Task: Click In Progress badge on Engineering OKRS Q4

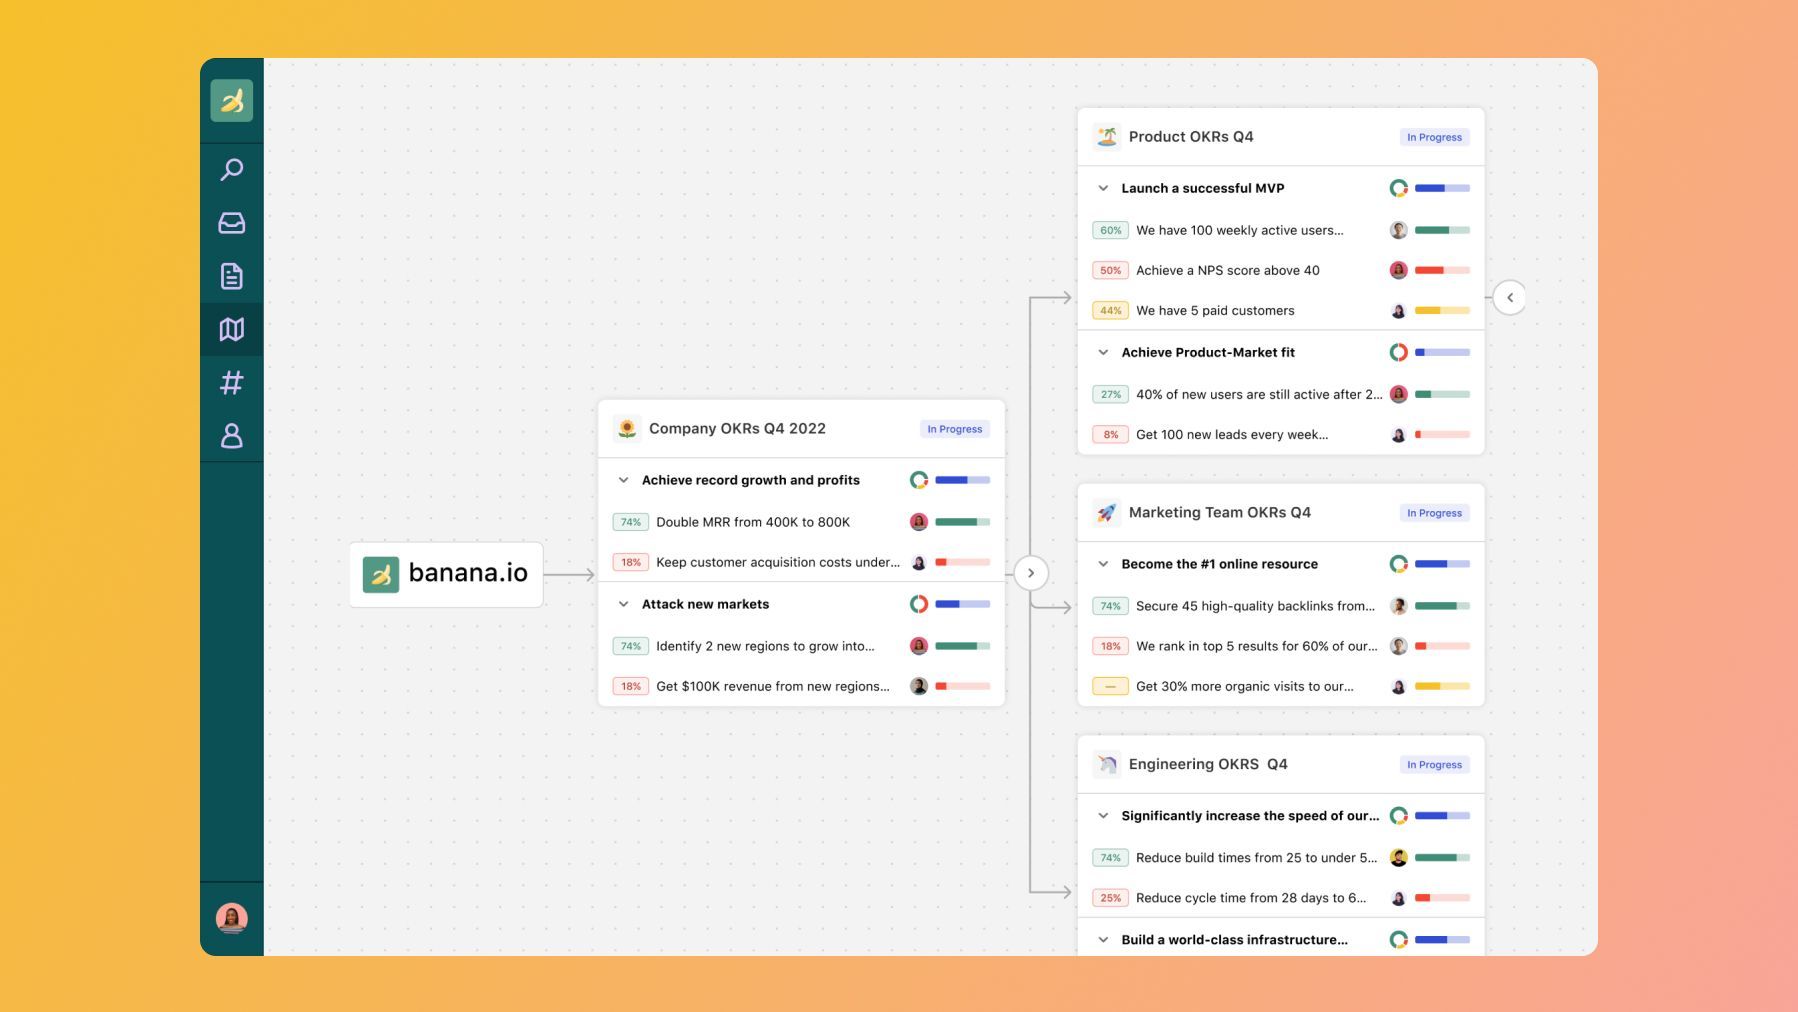Action: click(1434, 765)
